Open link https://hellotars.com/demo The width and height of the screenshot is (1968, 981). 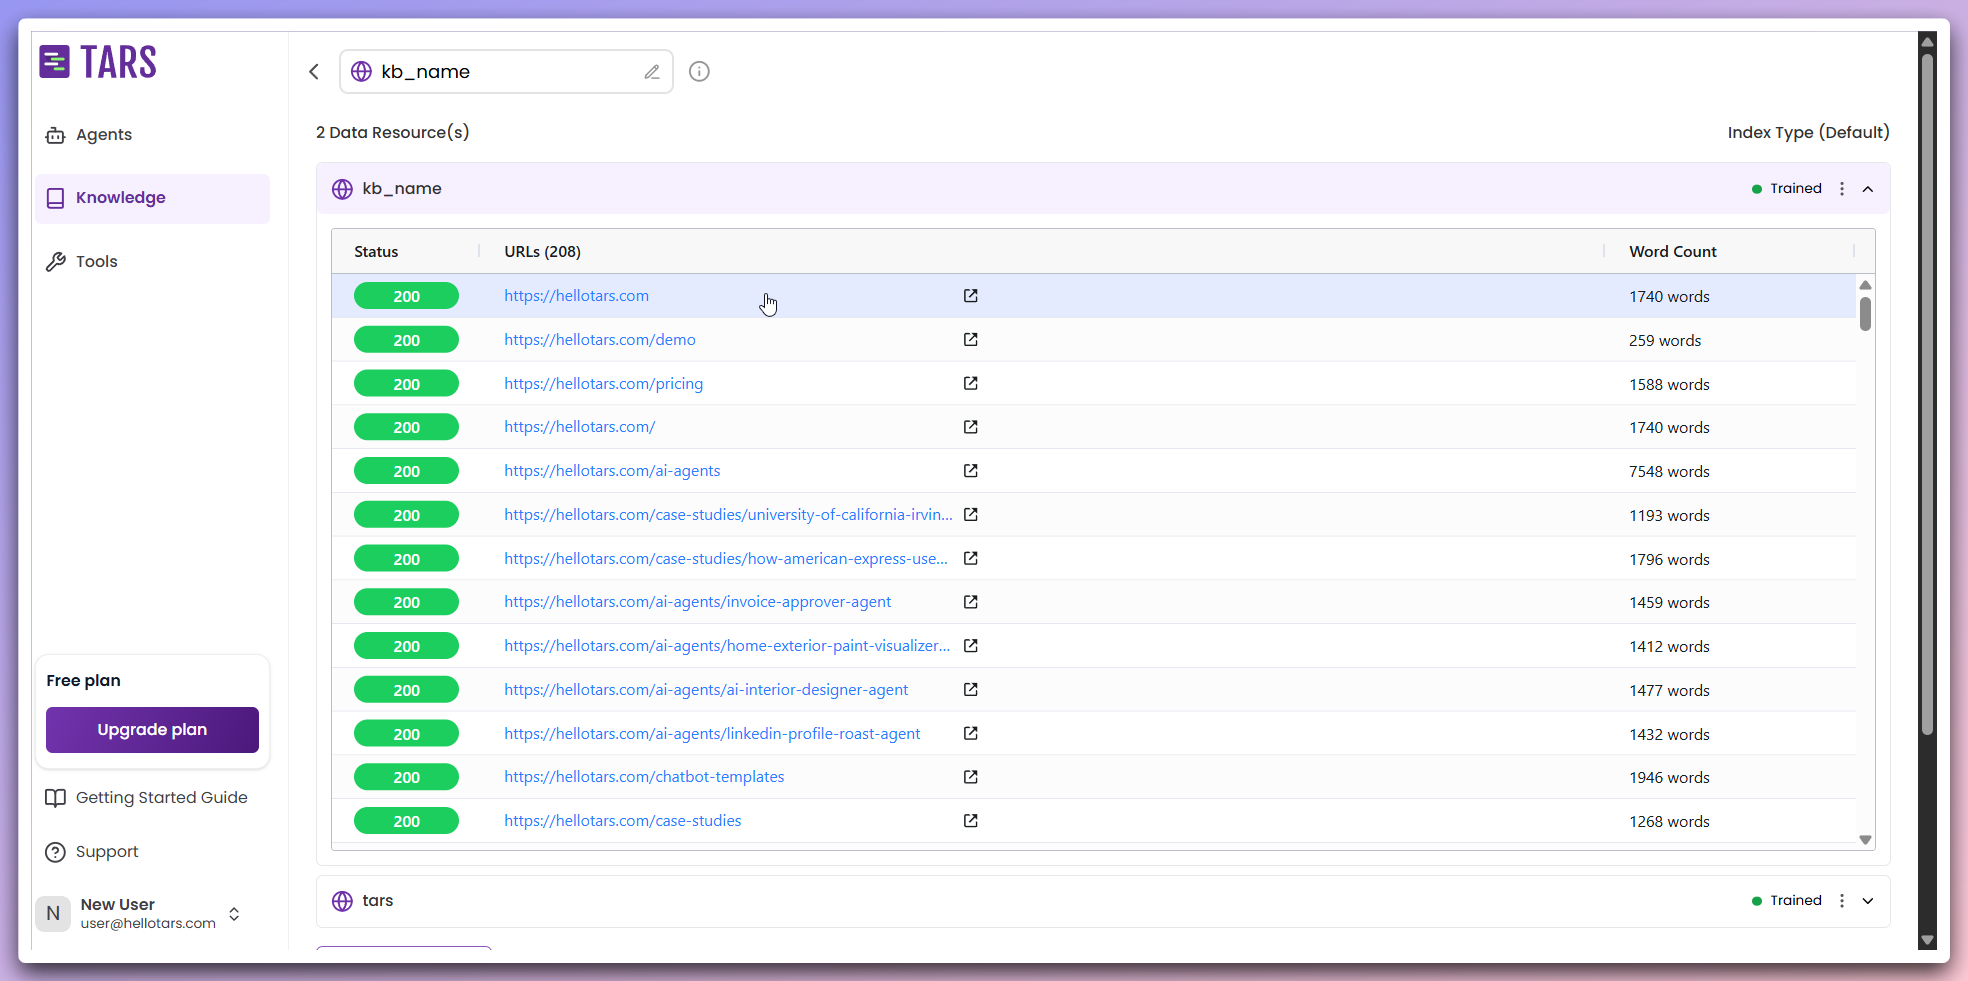pos(600,340)
